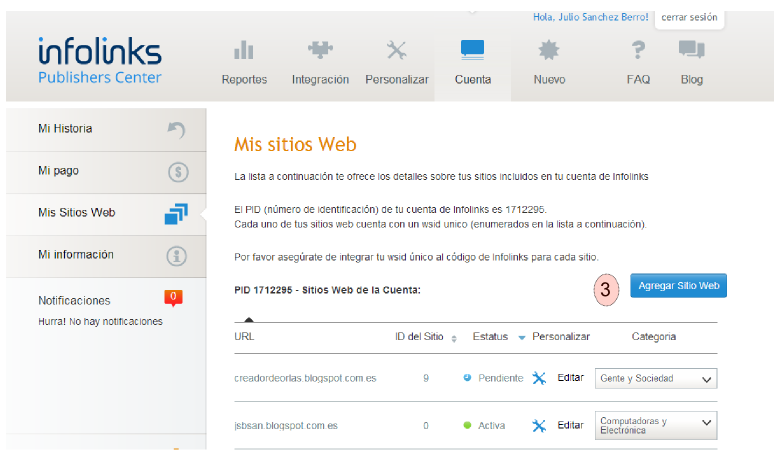Click the Mi pago dollar coin icon
This screenshot has height=455, width=774.
178,172
